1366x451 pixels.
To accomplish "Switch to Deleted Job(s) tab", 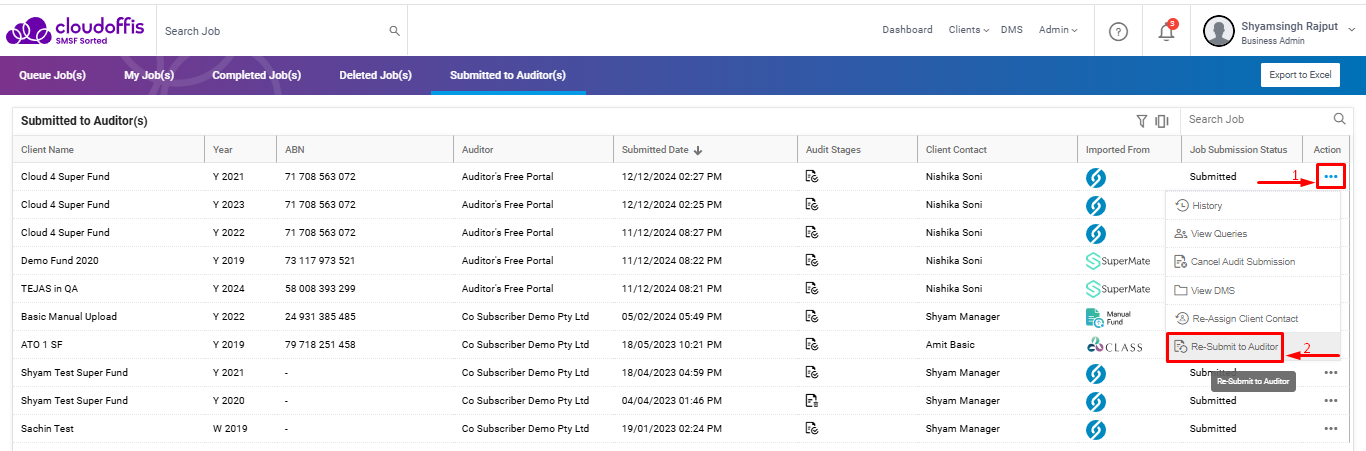I will click(375, 75).
